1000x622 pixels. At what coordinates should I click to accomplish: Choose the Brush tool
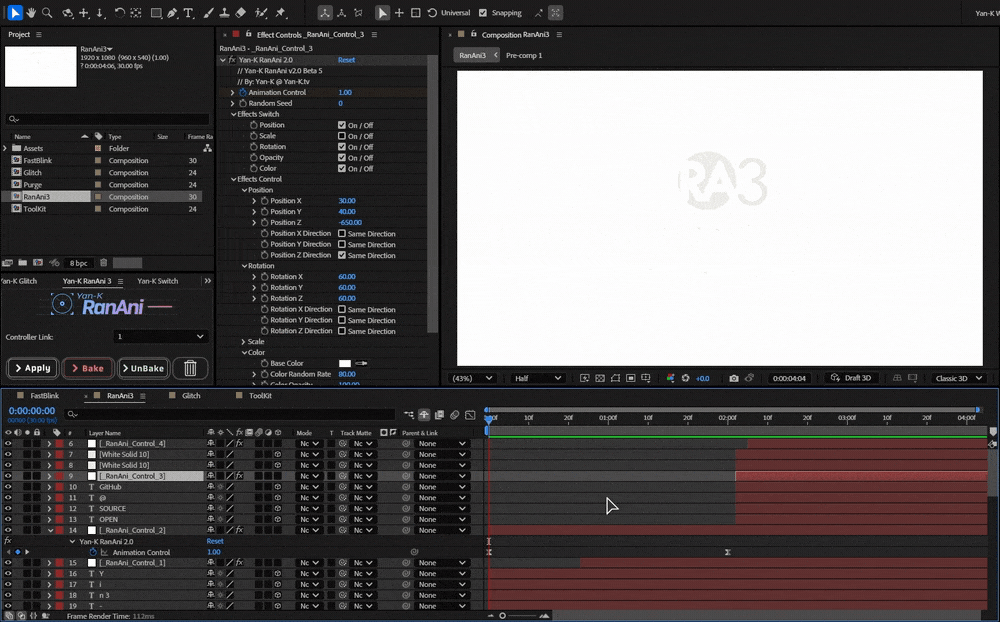(x=208, y=13)
